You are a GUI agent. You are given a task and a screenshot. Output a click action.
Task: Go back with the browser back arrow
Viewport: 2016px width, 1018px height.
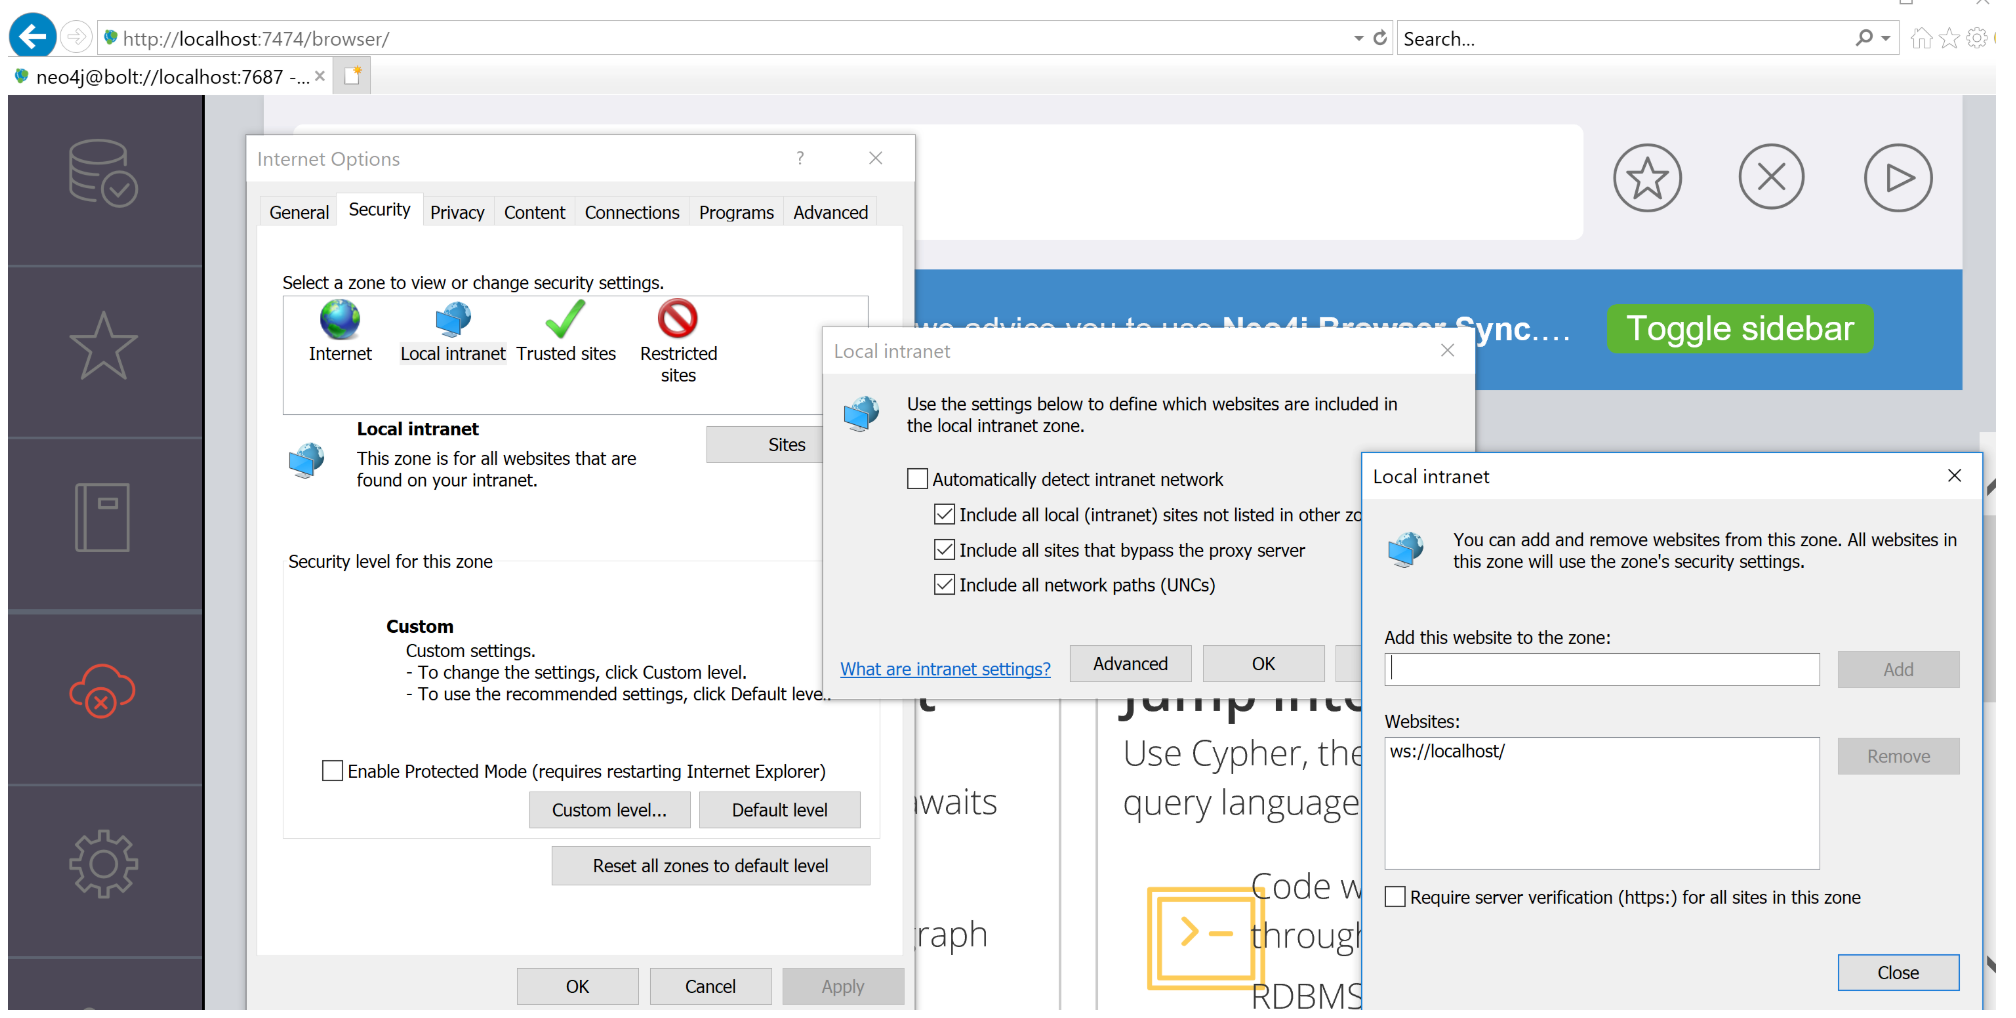32,37
